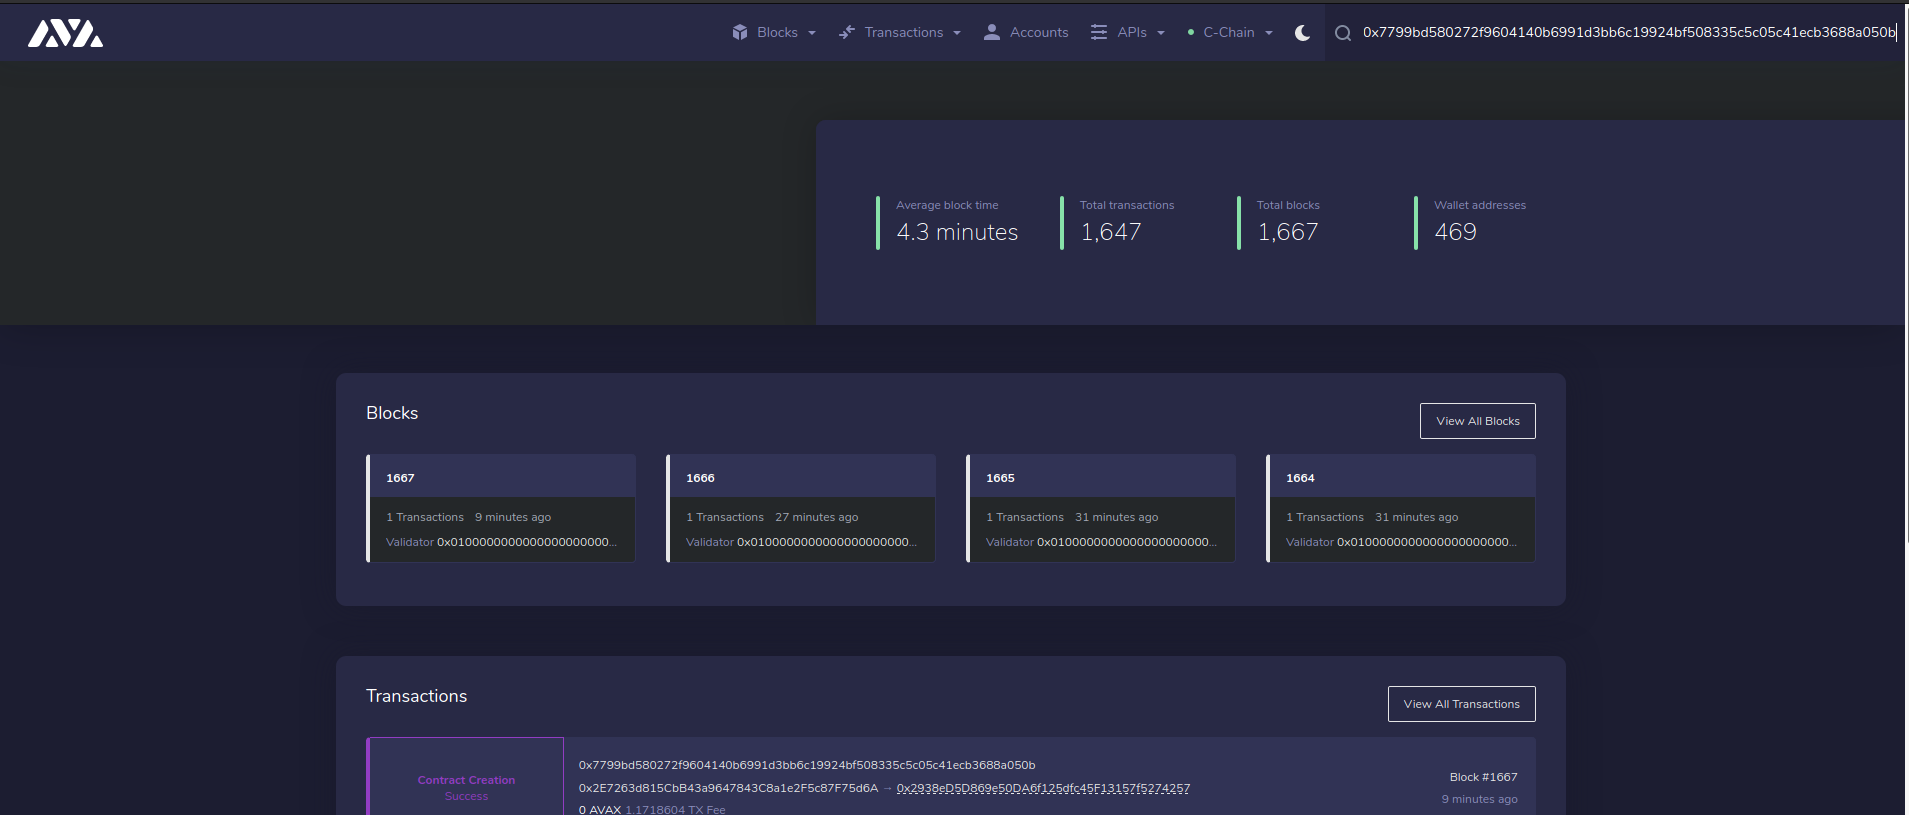Click the APIs sliders icon
The width and height of the screenshot is (1909, 815).
click(1098, 32)
